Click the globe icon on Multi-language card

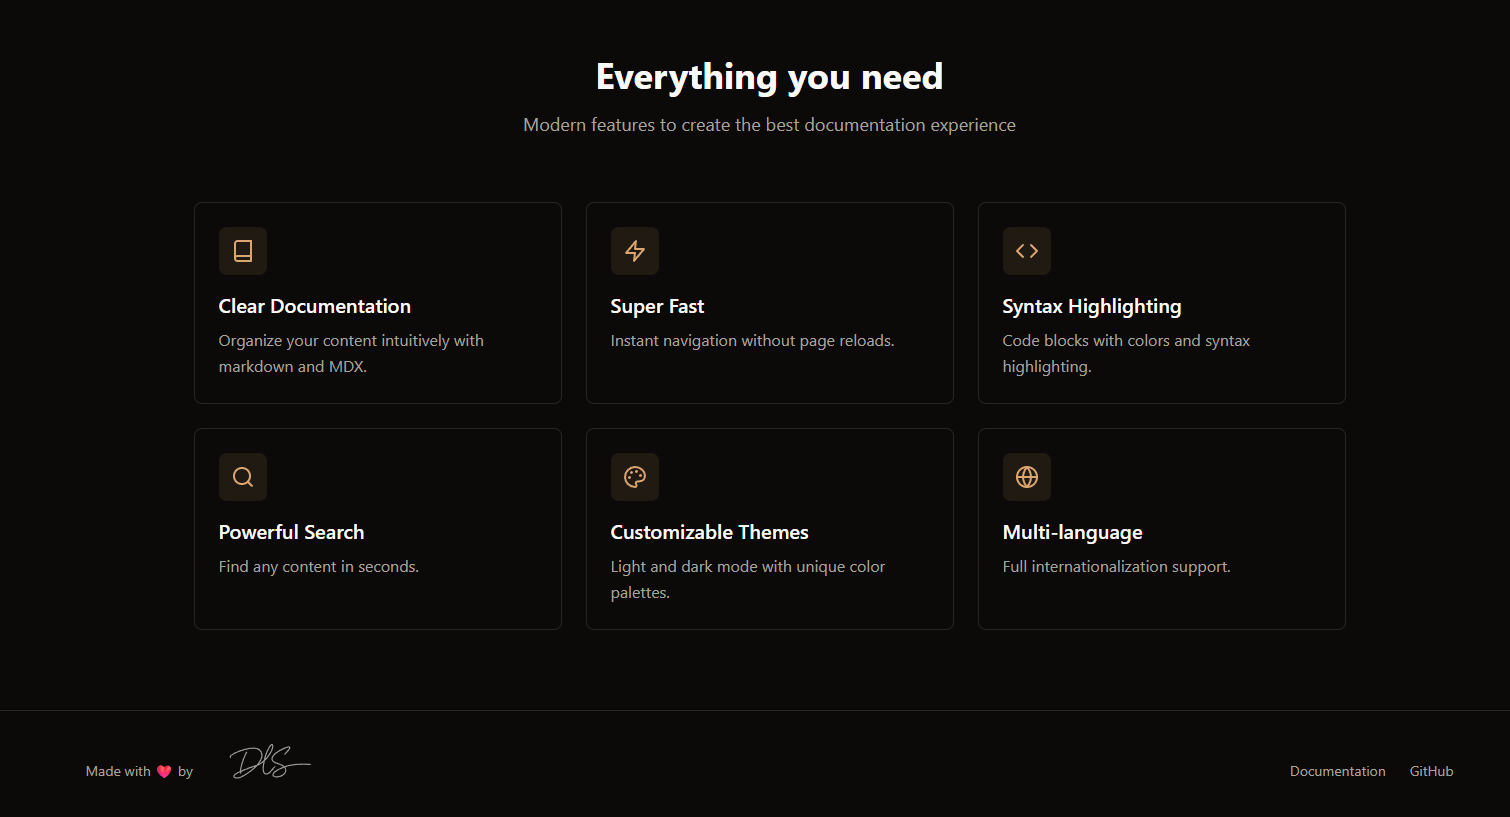[1027, 477]
